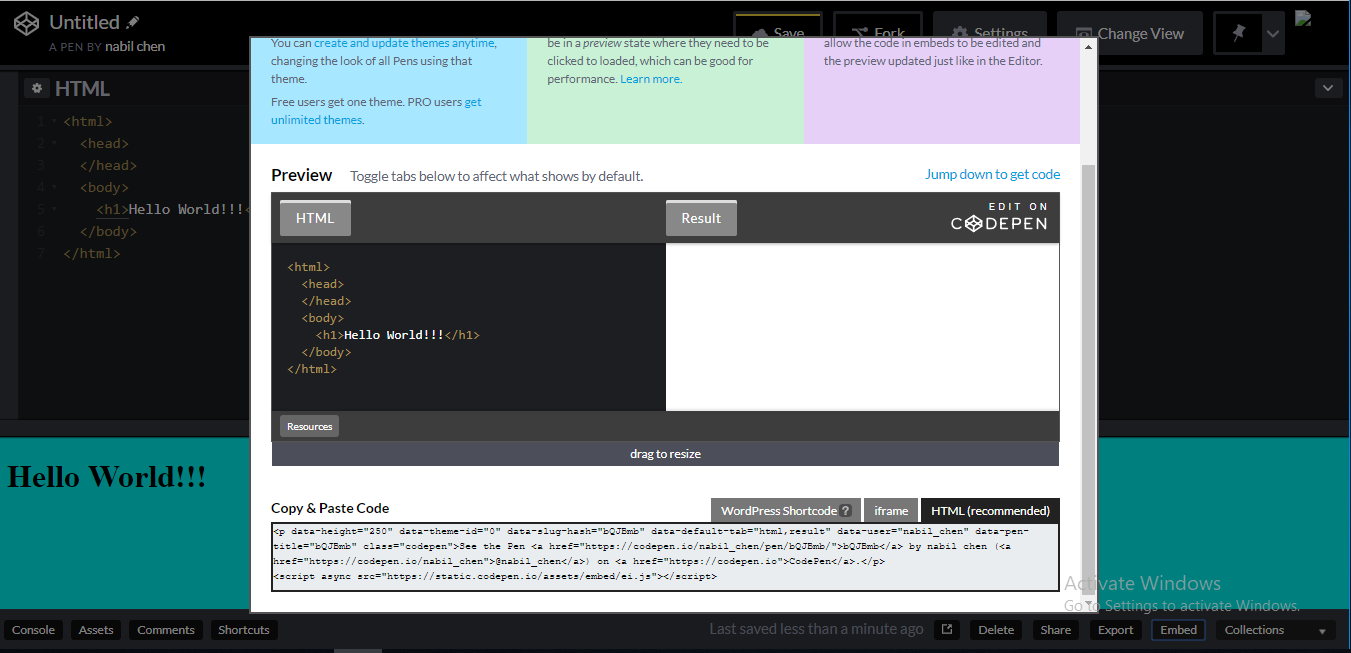1351x653 pixels.
Task: Click the pin pen icon in the header
Action: [x=1237, y=32]
